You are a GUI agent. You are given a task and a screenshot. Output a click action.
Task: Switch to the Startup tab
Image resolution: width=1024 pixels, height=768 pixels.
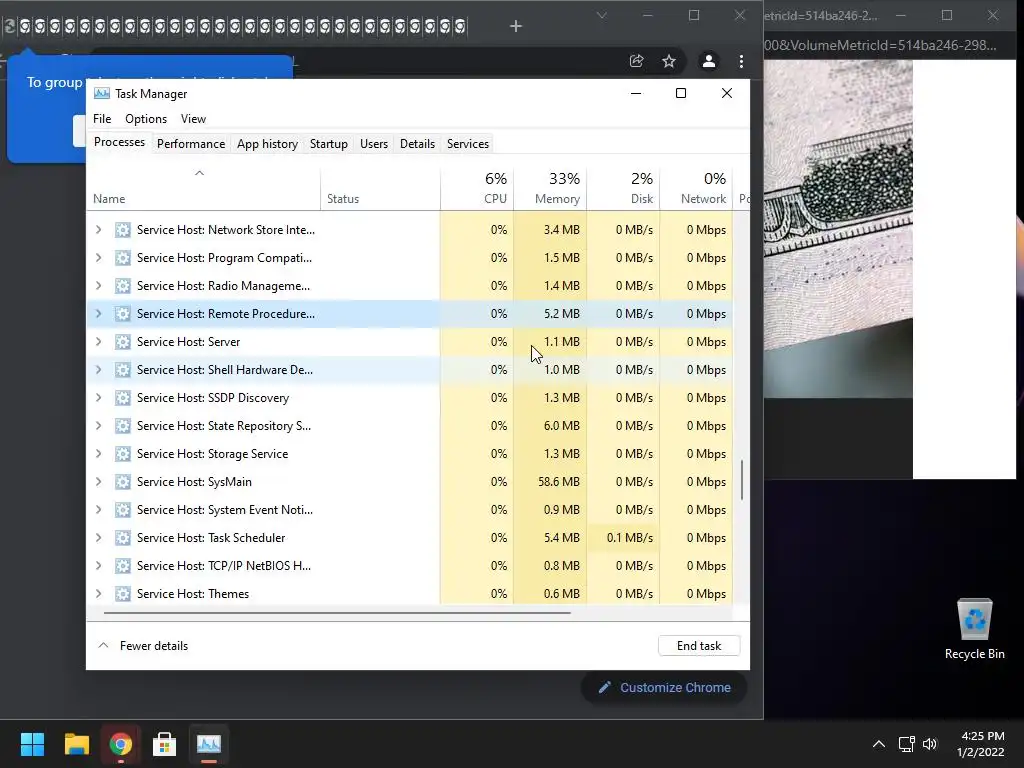point(328,144)
